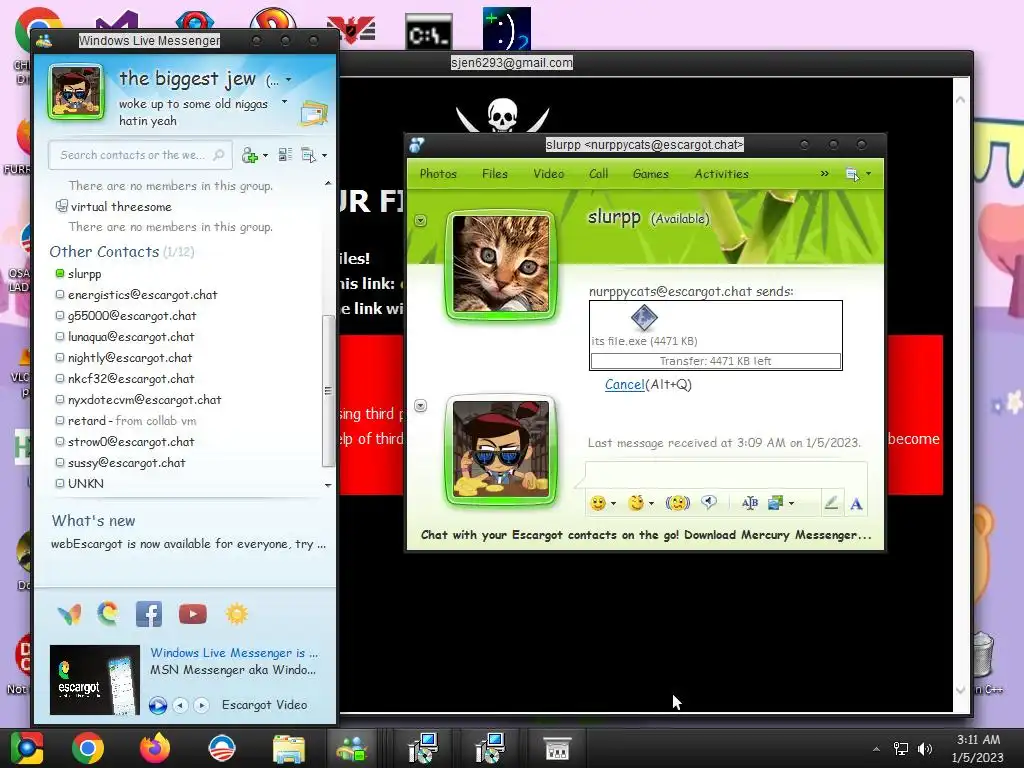Open the add contact dropdown arrow

[x=265, y=155]
